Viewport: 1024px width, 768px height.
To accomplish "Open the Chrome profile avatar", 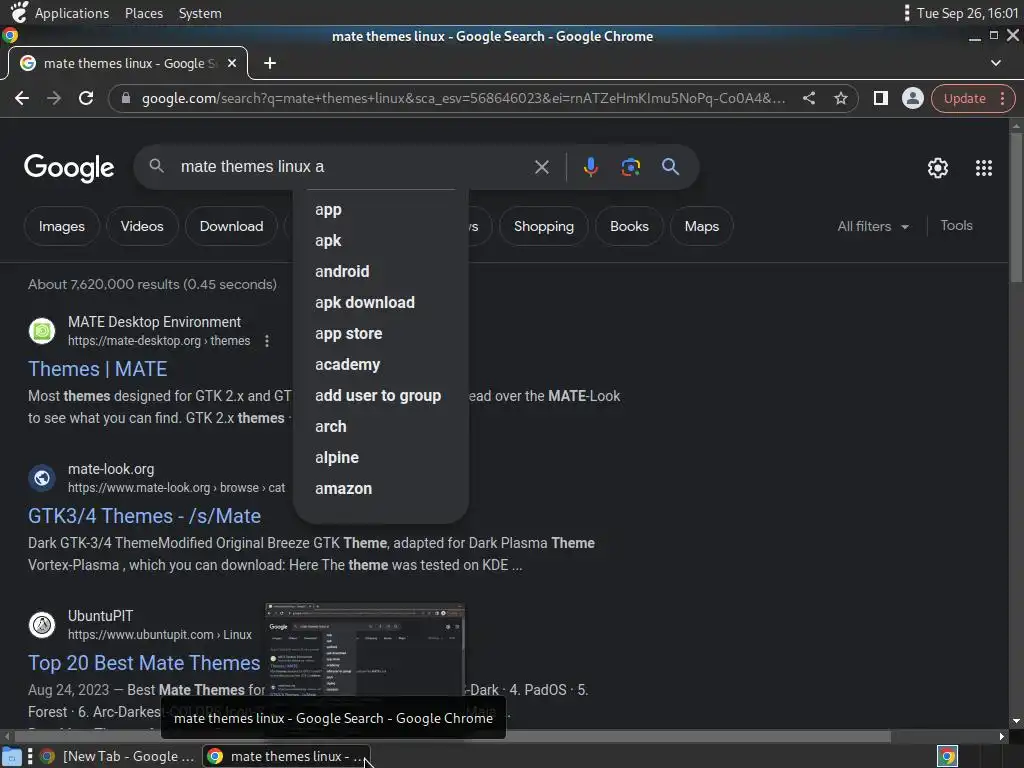I will (x=912, y=98).
